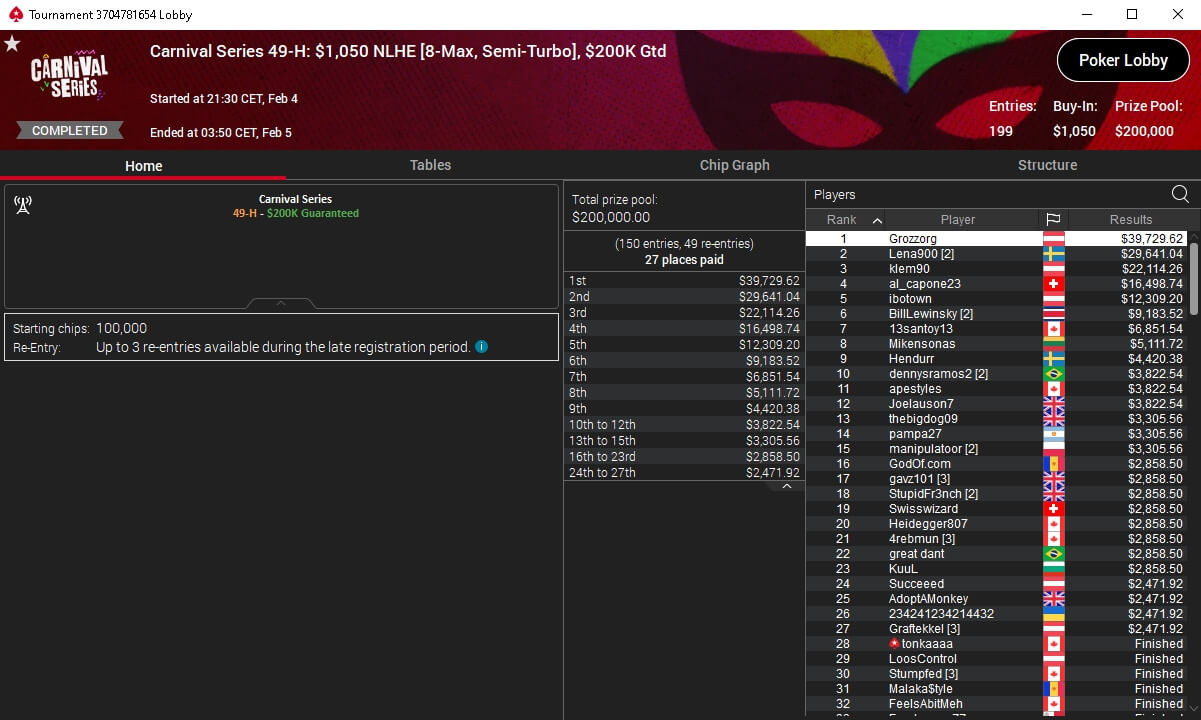Select player Lena900 row
Screen dimensions: 1201x720
pos(996,254)
